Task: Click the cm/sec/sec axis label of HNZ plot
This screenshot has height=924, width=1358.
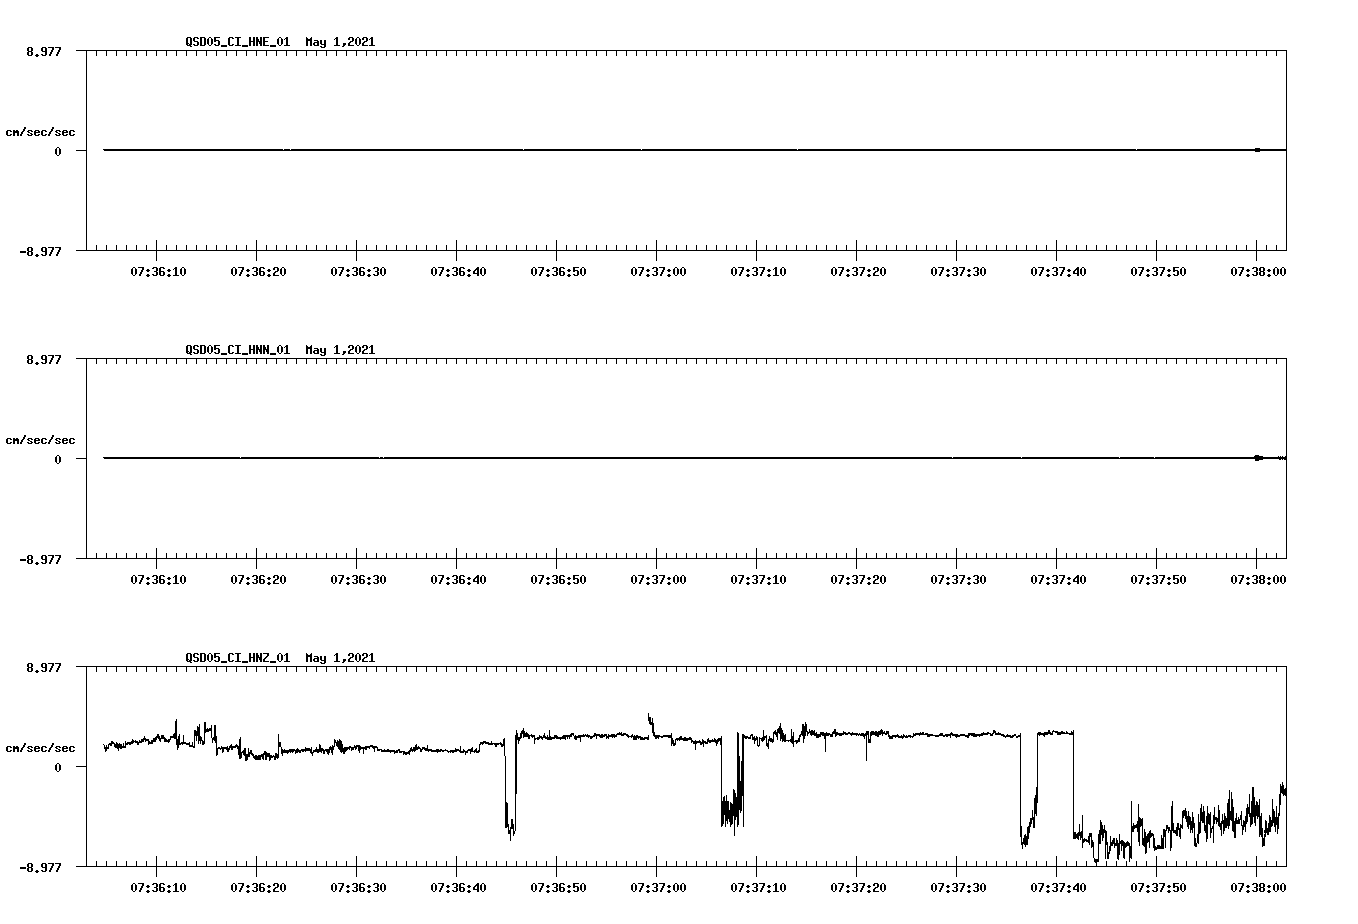Action: 40,746
